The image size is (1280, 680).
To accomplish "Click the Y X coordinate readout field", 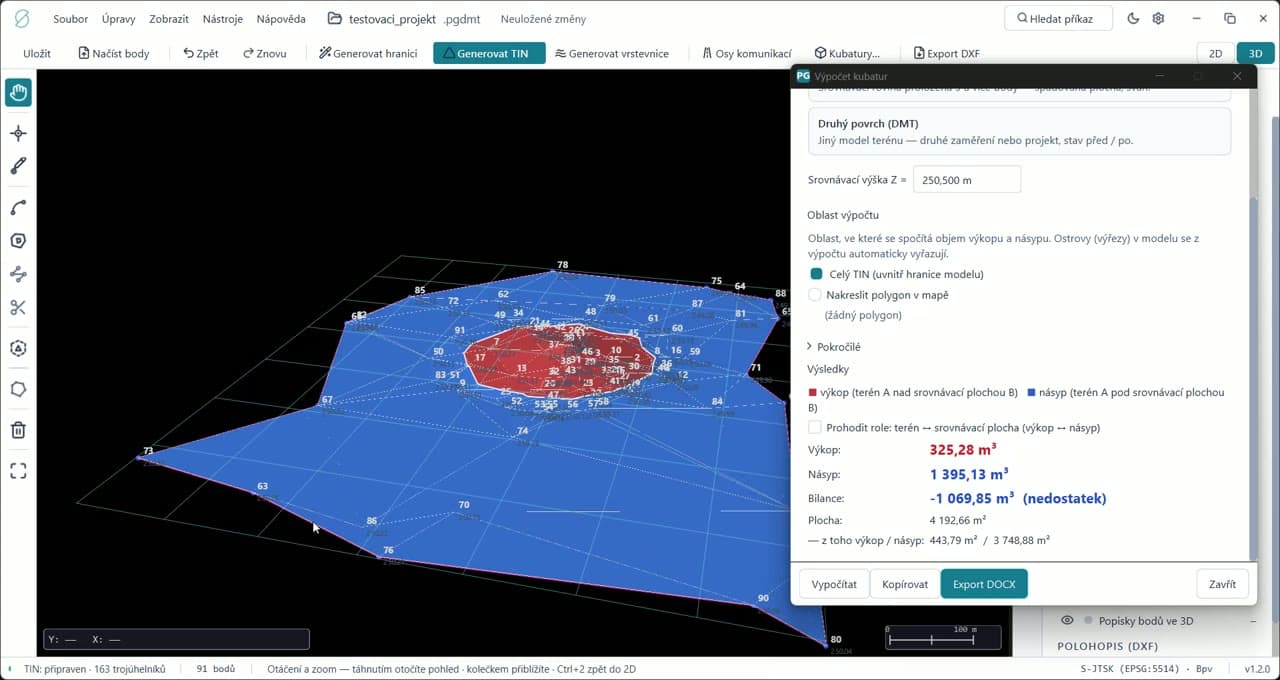I will point(176,639).
